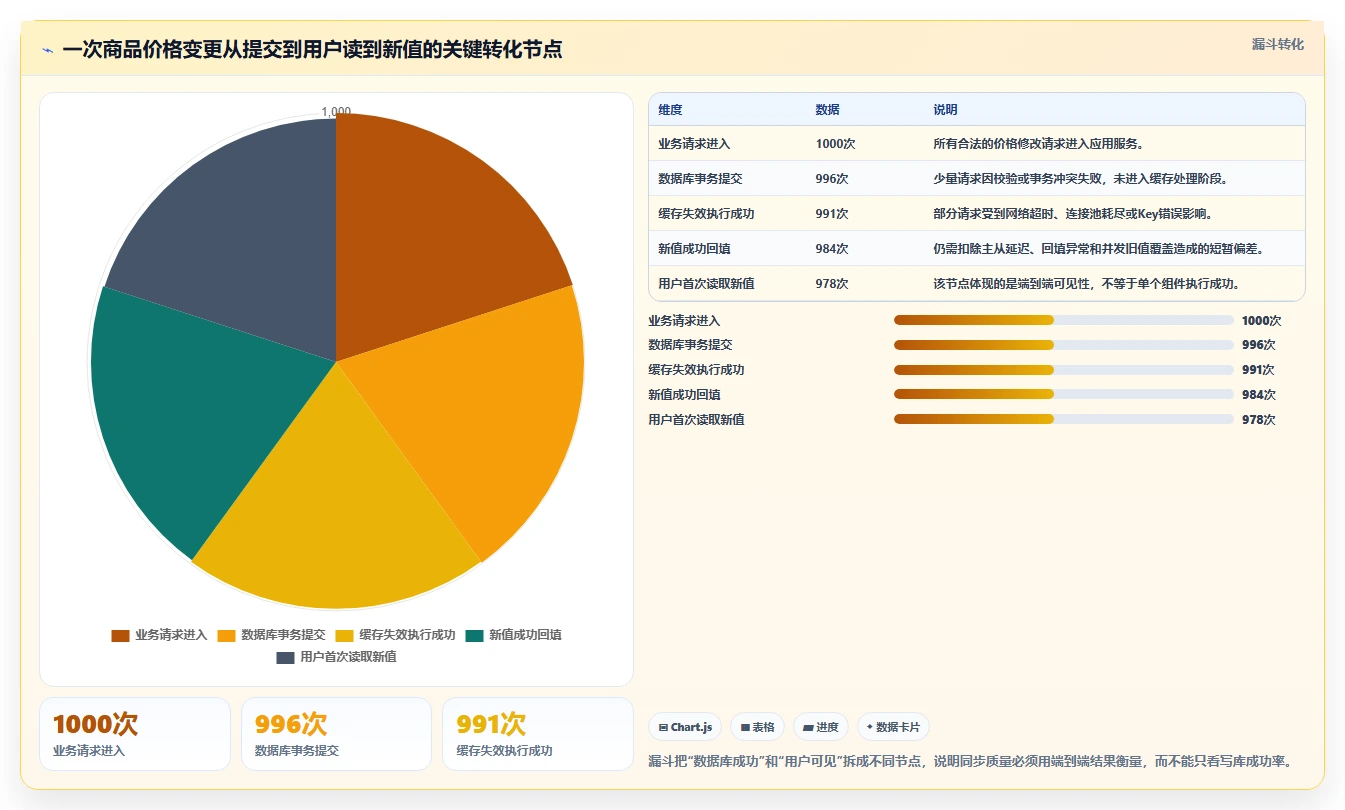1345x810 pixels.
Task: Click description starting 少量请求因校验
Action: coord(1080,179)
